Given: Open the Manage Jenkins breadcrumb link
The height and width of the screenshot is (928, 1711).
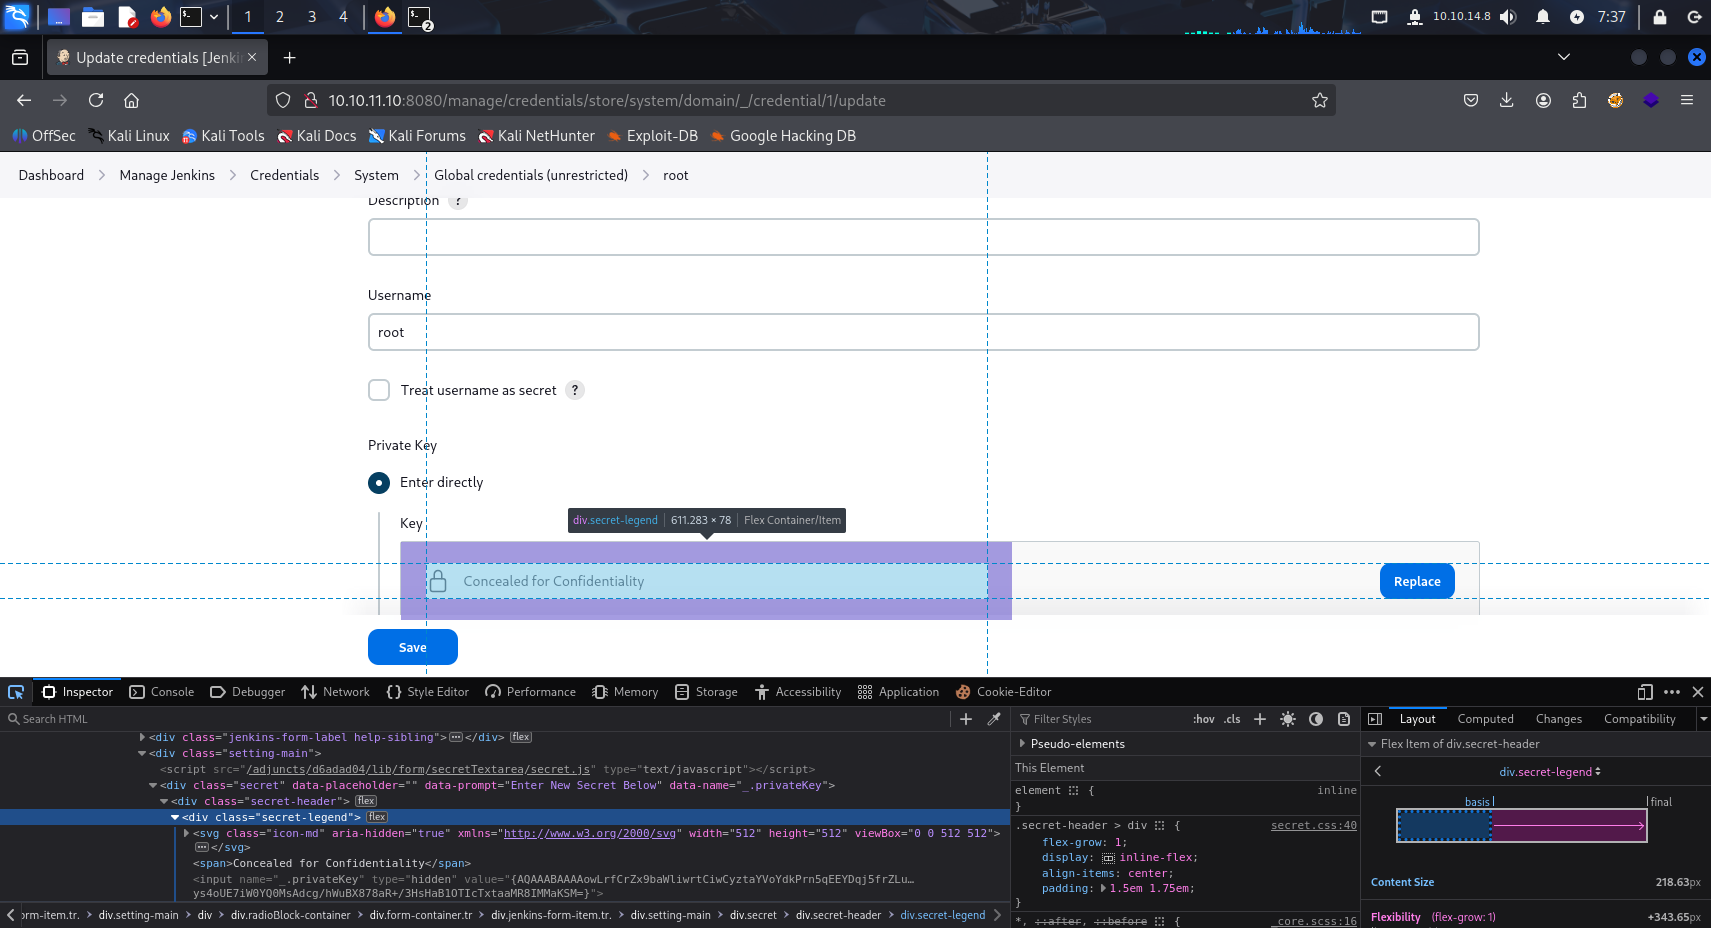Looking at the screenshot, I should point(167,175).
